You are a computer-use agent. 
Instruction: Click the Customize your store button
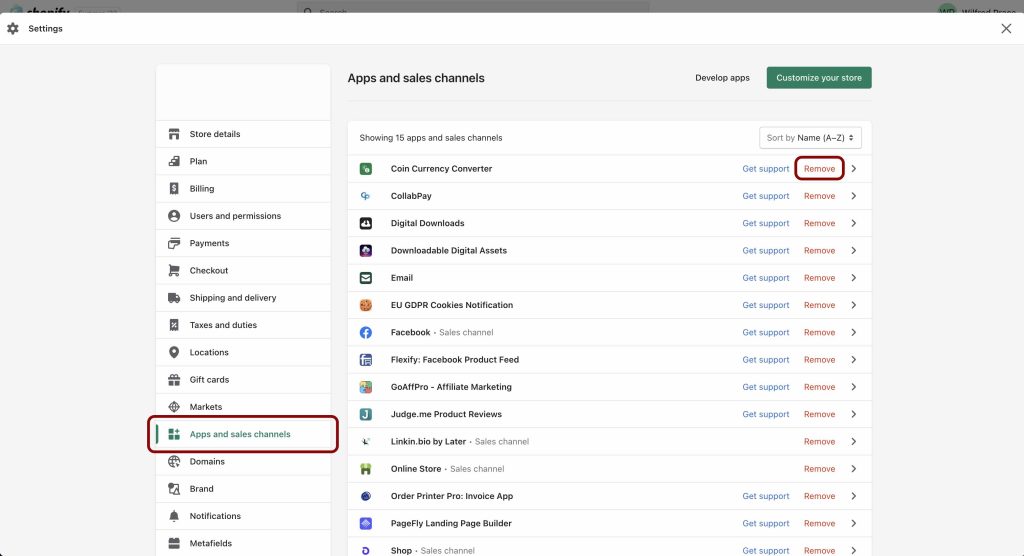pyautogui.click(x=819, y=78)
